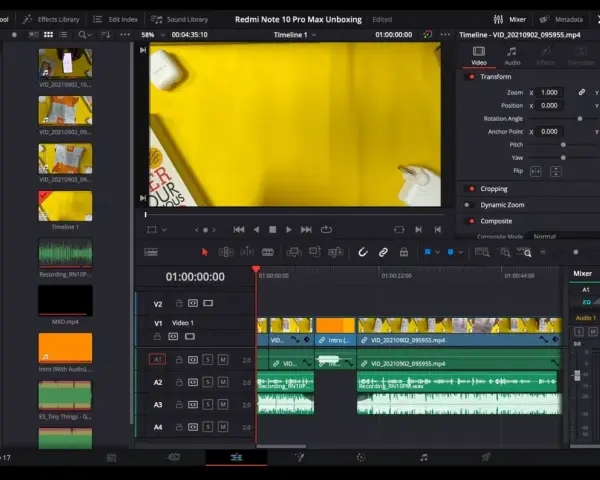The width and height of the screenshot is (600, 480).
Task: Open the Composite Mode Normal dropdown
Action: tap(563, 237)
